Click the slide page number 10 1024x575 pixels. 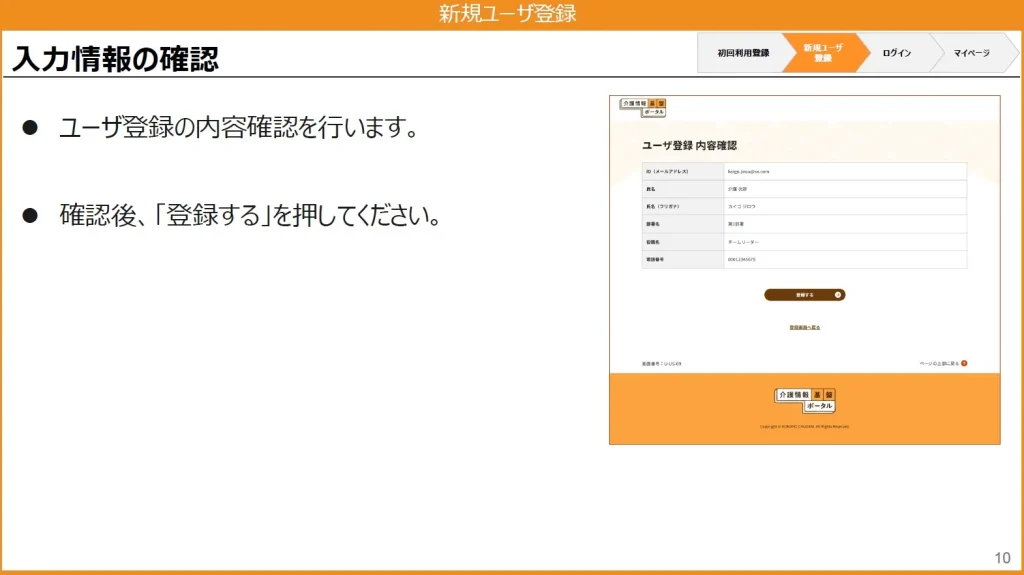click(1002, 557)
